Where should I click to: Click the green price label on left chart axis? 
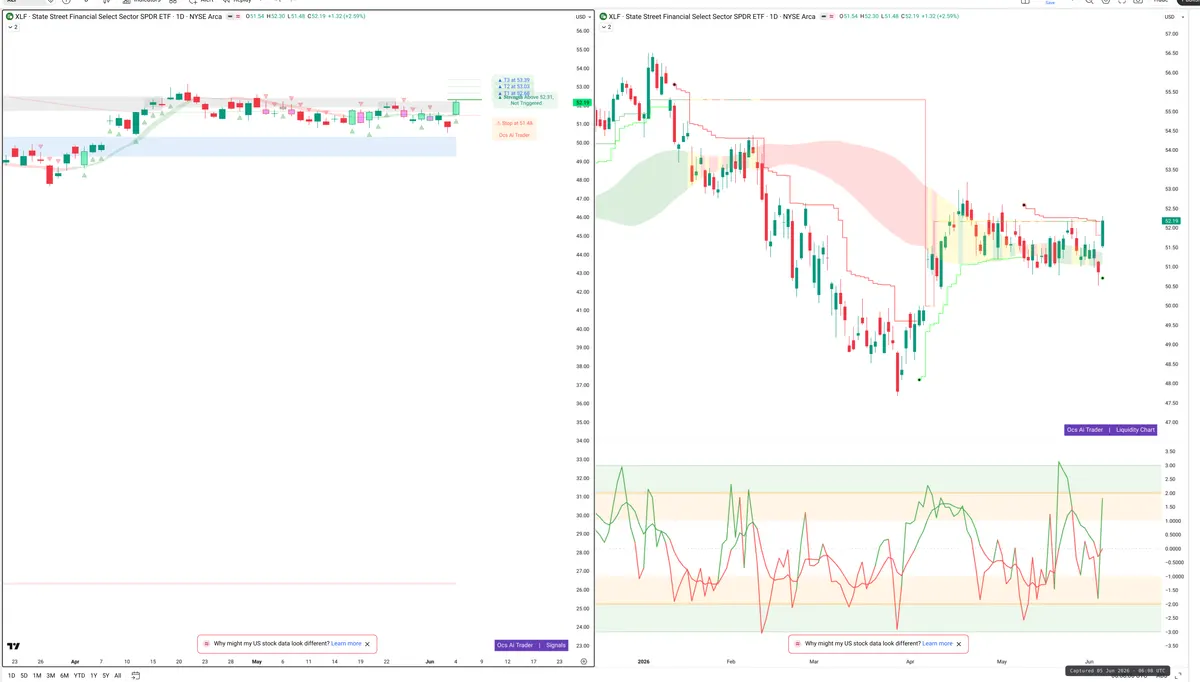[x=581, y=102]
